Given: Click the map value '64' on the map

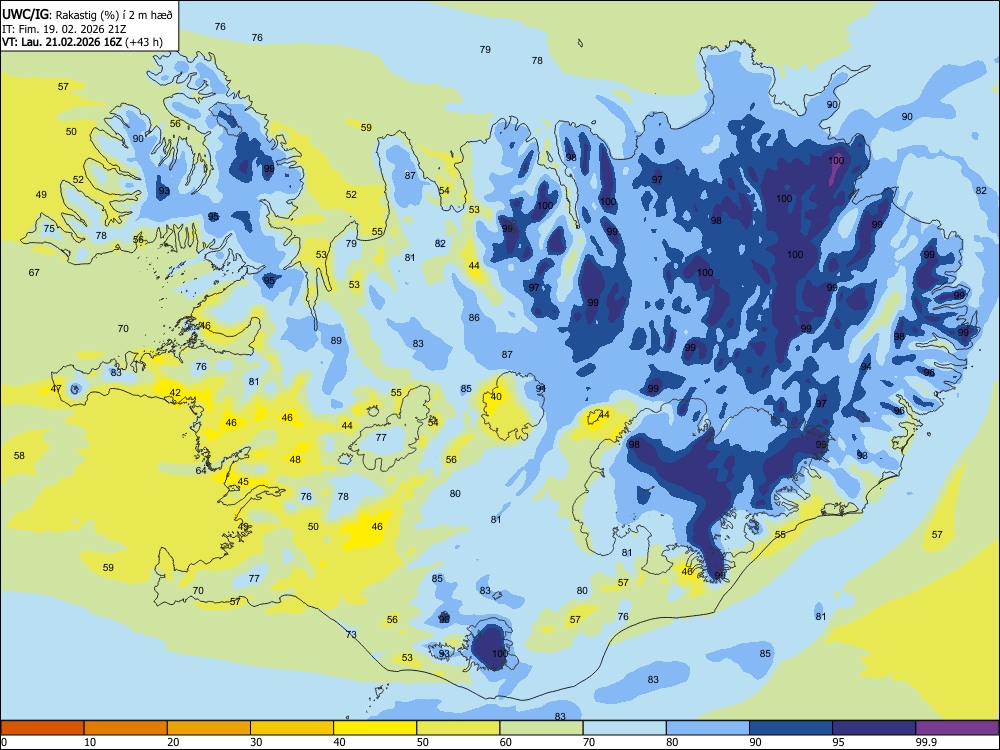Looking at the screenshot, I should [201, 470].
